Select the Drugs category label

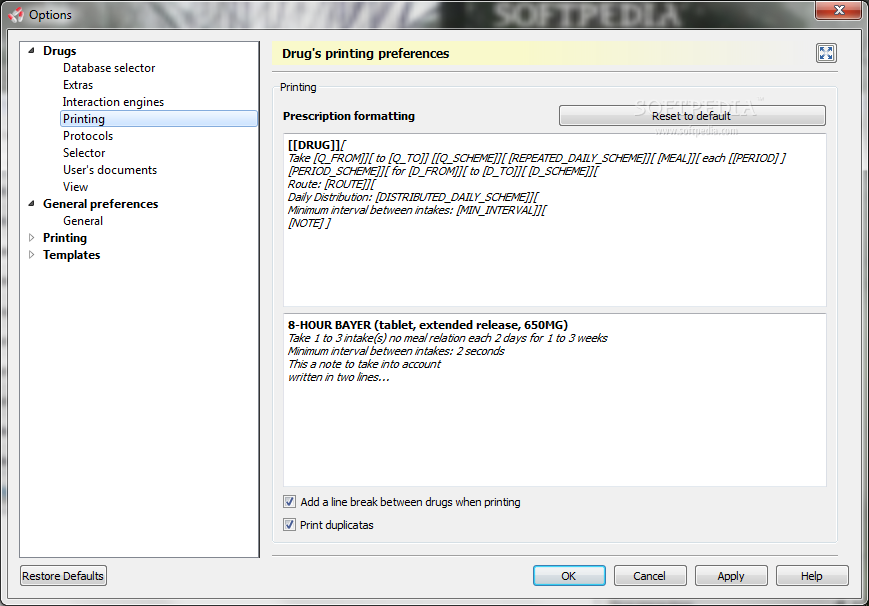[x=59, y=50]
